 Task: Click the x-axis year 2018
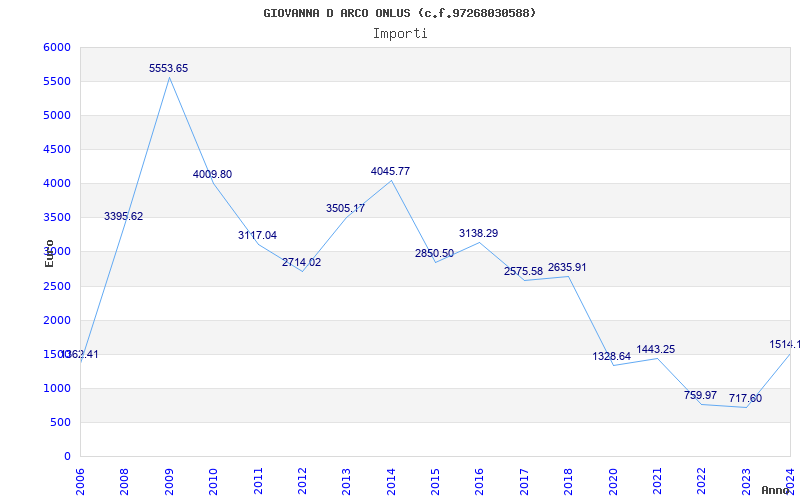tap(568, 481)
